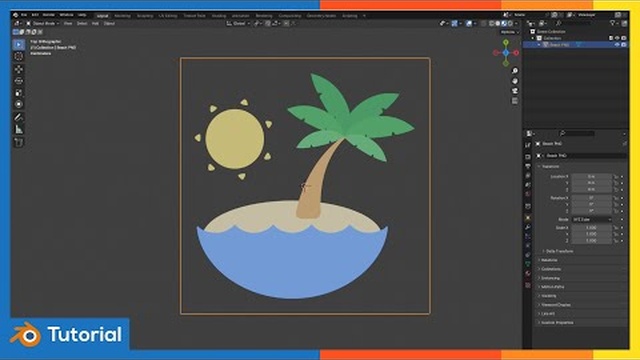Collapse the Collection tree arrow
The image size is (640, 360).
point(533,38)
